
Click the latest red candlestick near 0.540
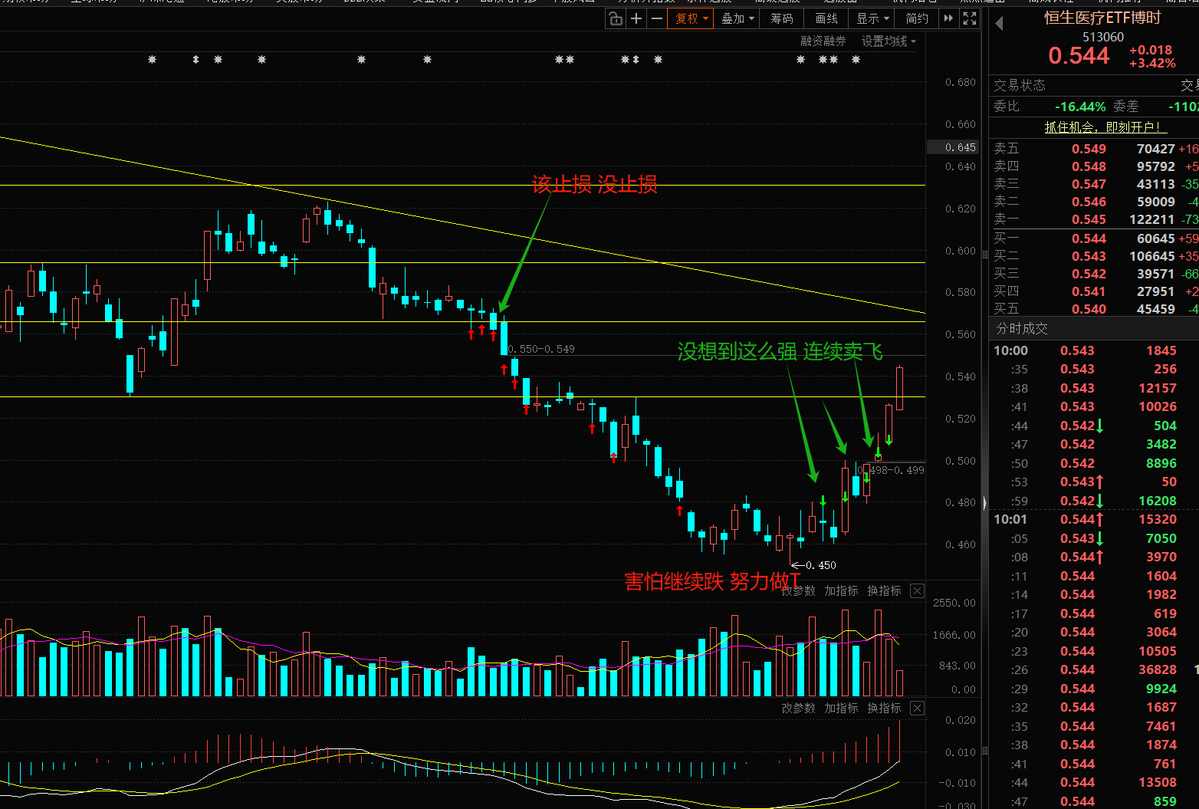(x=899, y=388)
